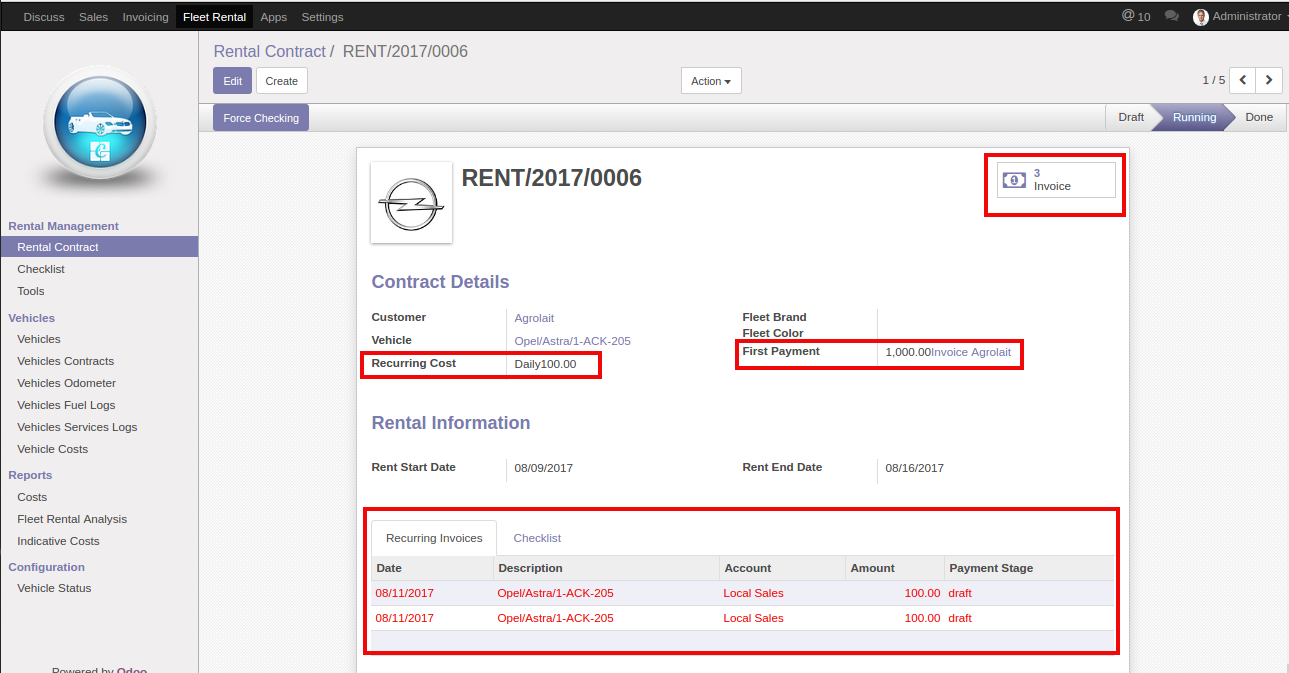Click the Done status stage
The height and width of the screenshot is (673, 1289).
(1258, 117)
